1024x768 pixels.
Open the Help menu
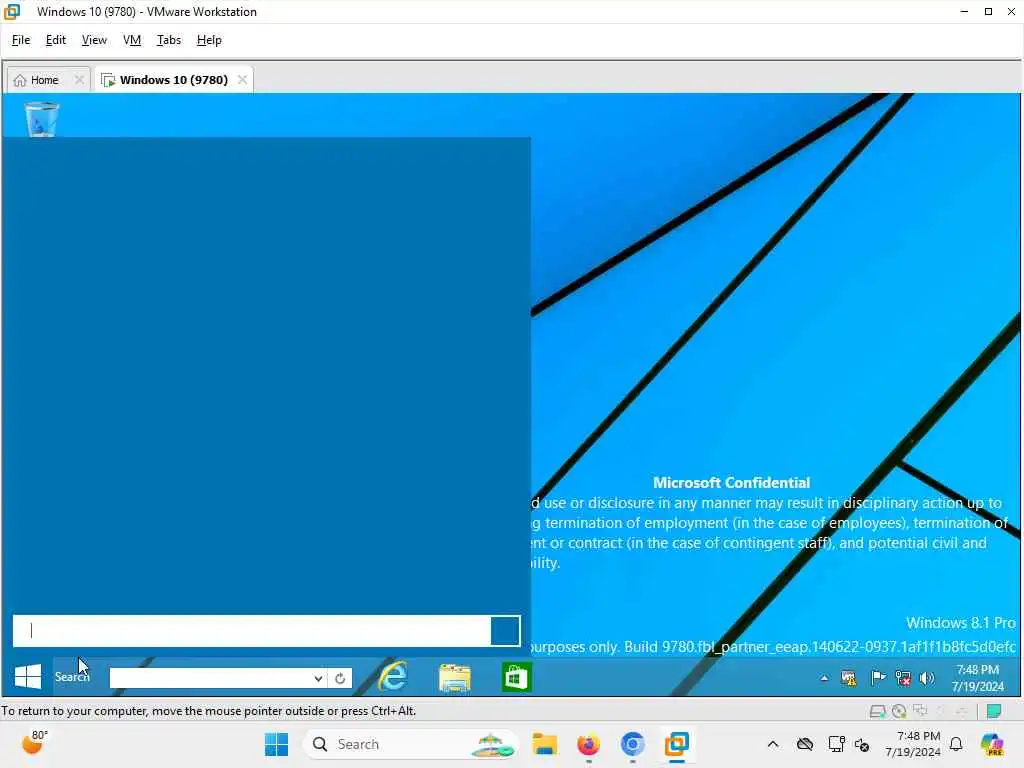pyautogui.click(x=209, y=40)
